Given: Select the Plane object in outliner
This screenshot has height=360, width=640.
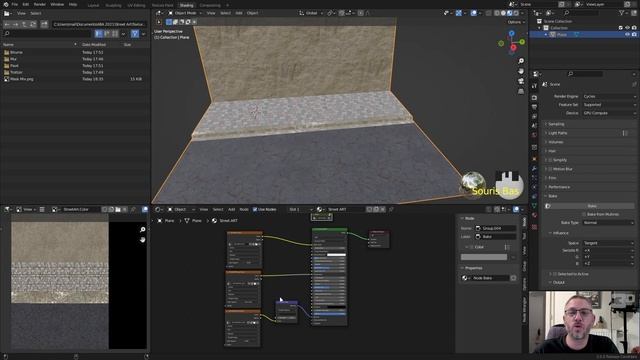Looking at the screenshot, I should click(562, 35).
